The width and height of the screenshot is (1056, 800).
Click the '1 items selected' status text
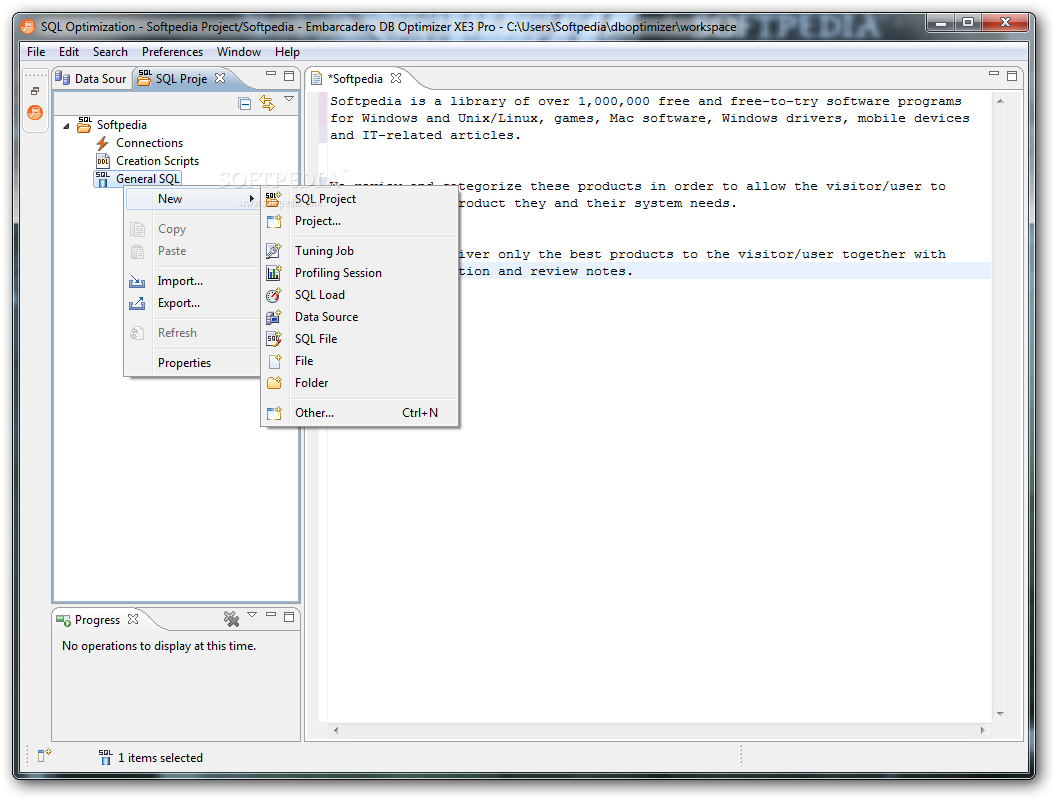pyautogui.click(x=160, y=758)
